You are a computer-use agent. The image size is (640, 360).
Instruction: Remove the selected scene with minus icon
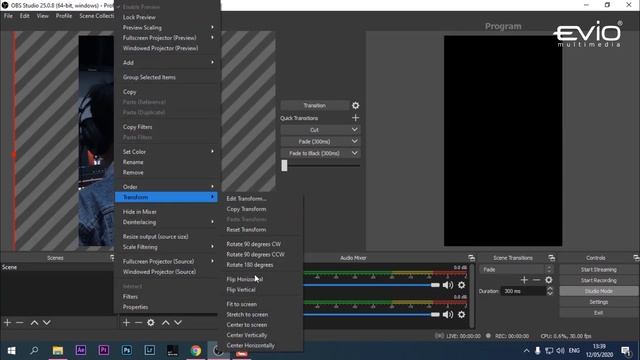coord(20,322)
